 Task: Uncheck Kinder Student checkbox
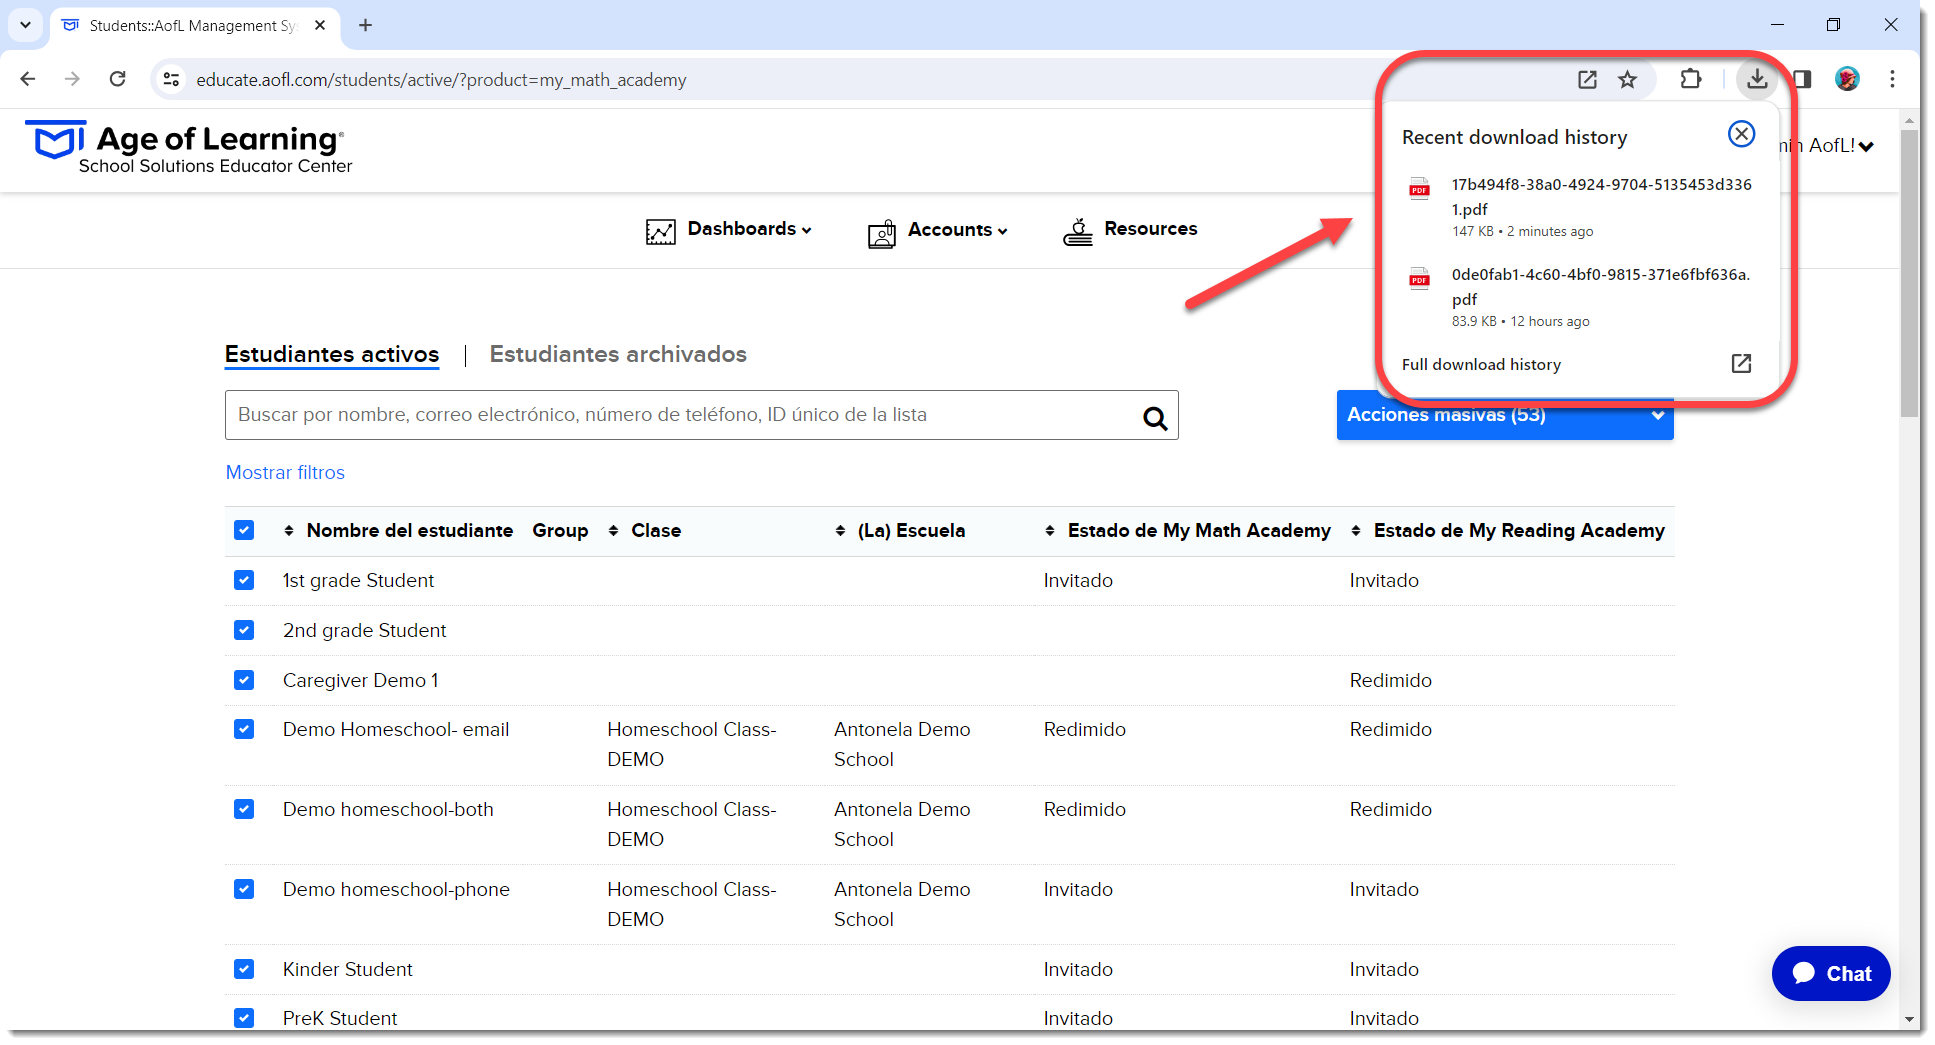coord(244,969)
